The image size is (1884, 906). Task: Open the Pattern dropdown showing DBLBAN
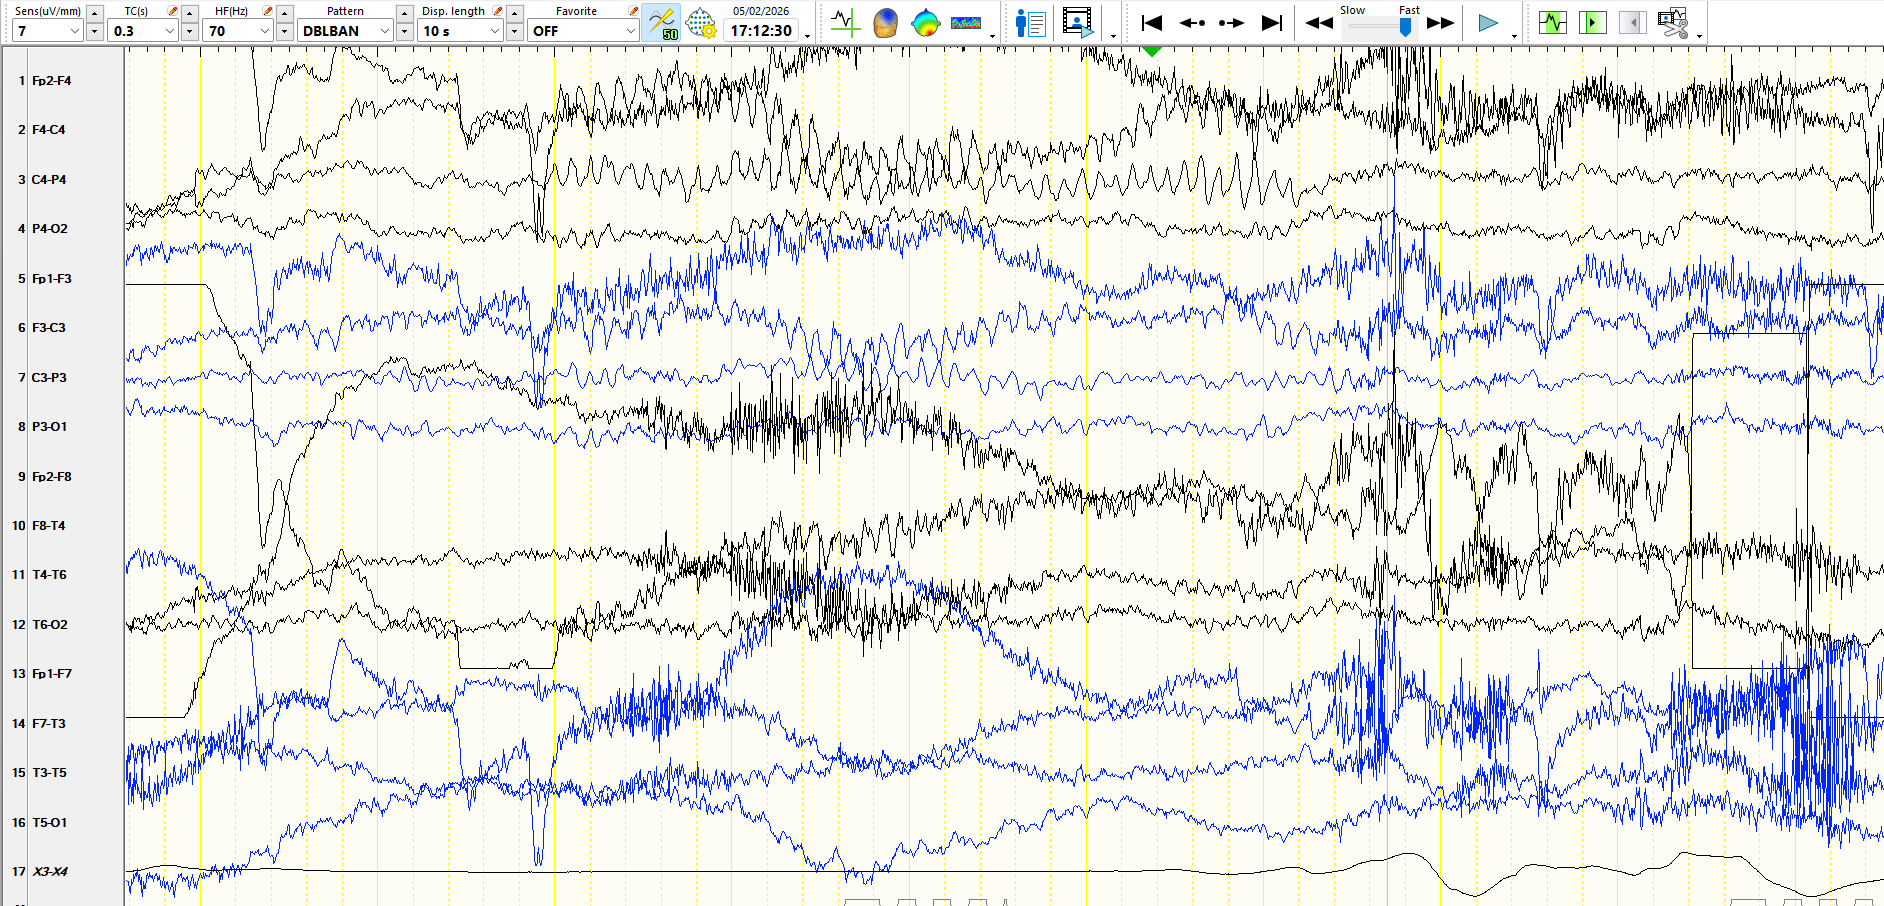tap(345, 31)
